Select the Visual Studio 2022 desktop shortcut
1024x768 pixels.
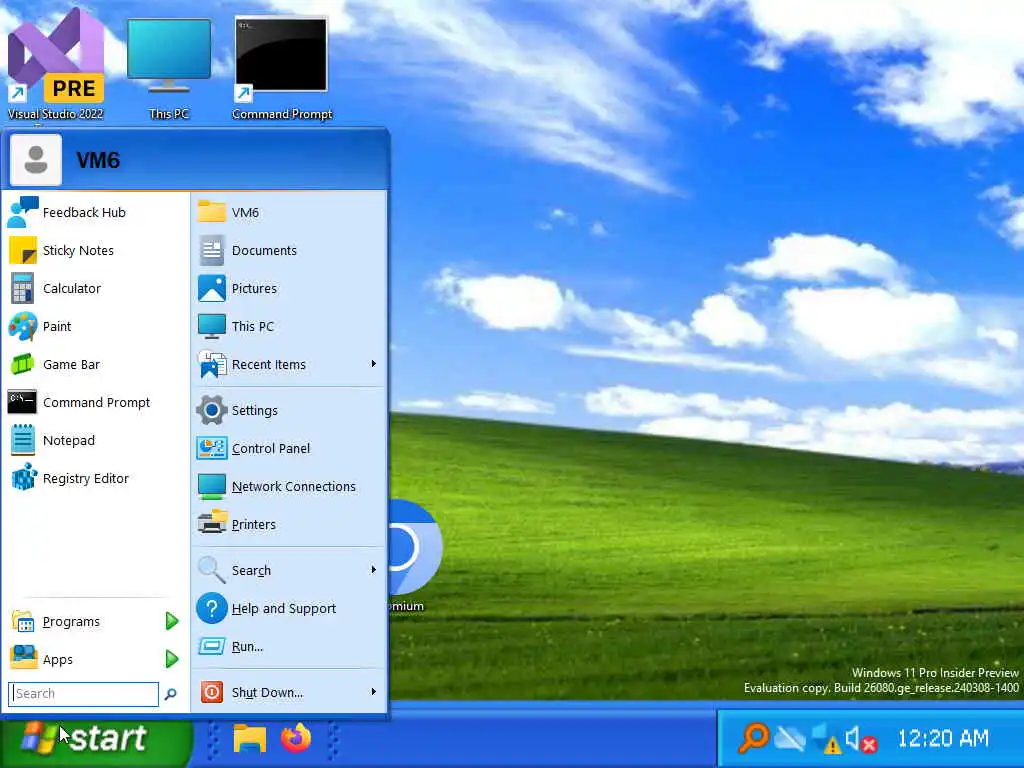[56, 65]
